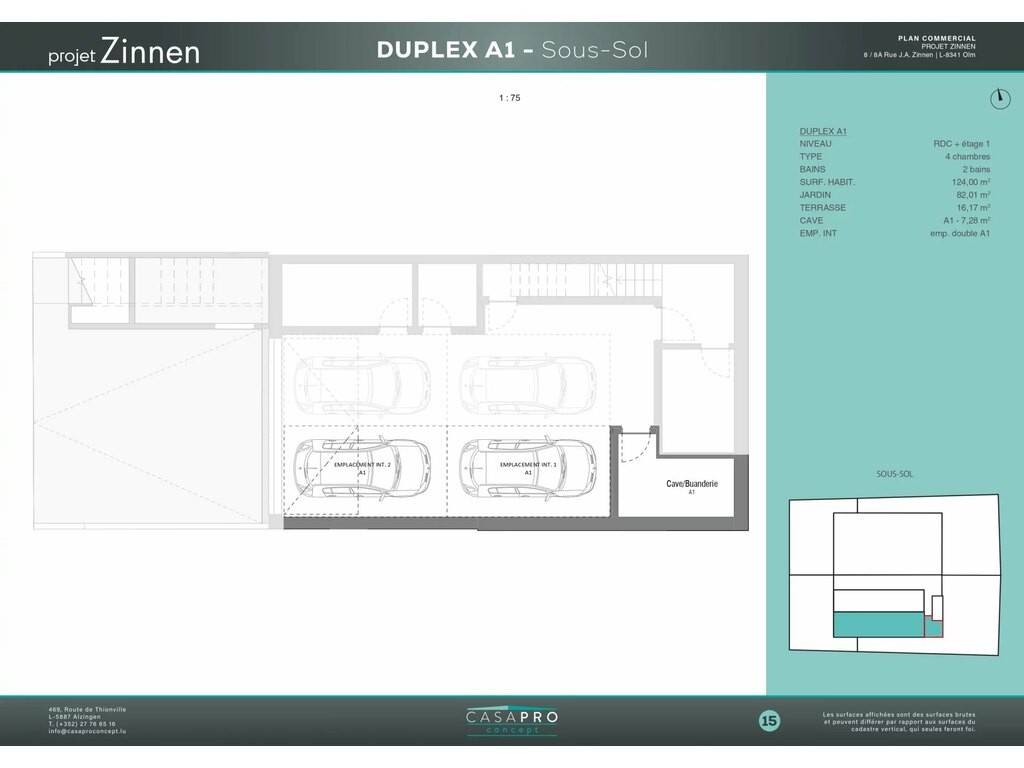Click the page number 15 badge

(x=769, y=720)
